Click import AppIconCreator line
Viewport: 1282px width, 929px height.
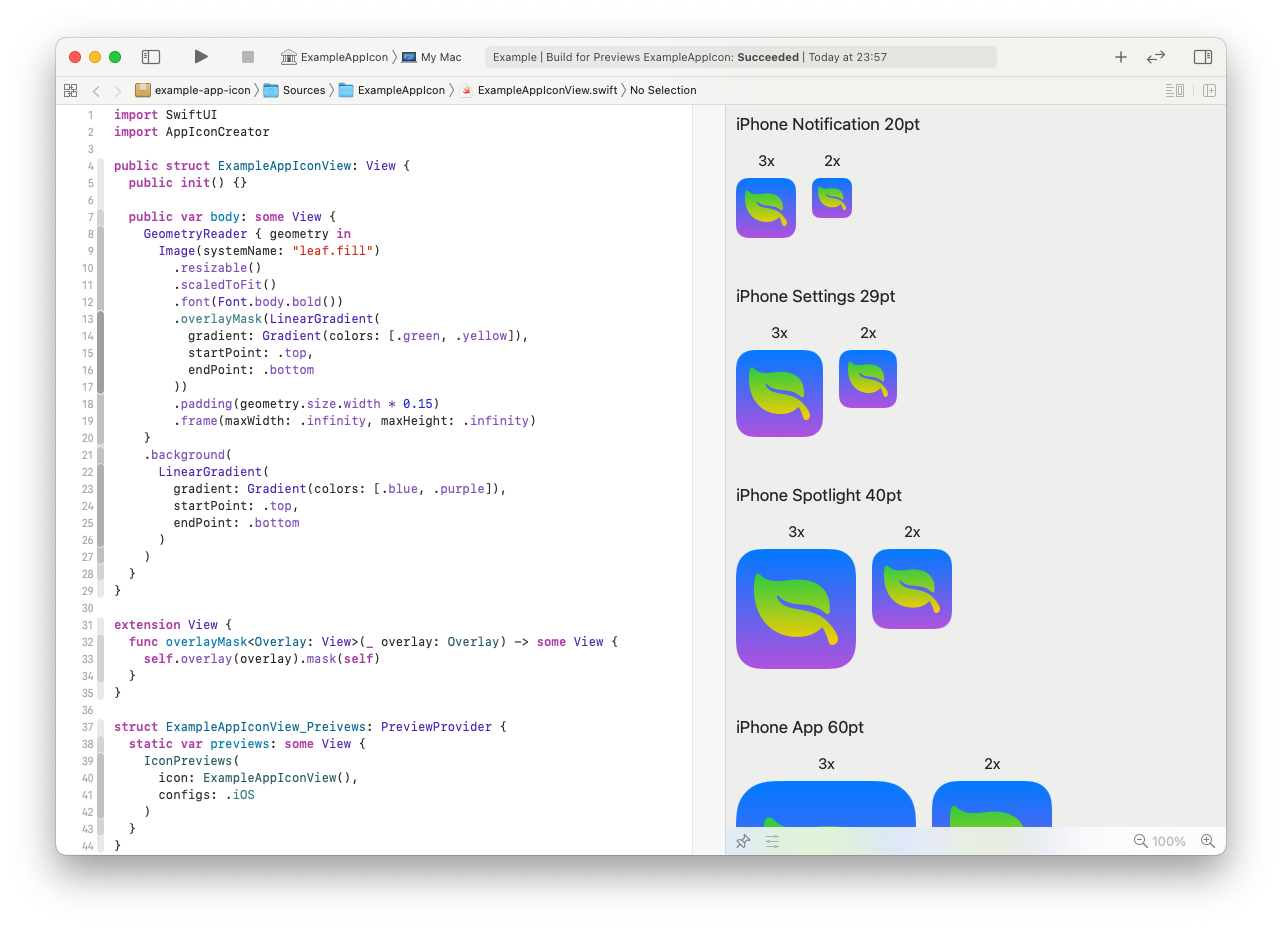(192, 132)
